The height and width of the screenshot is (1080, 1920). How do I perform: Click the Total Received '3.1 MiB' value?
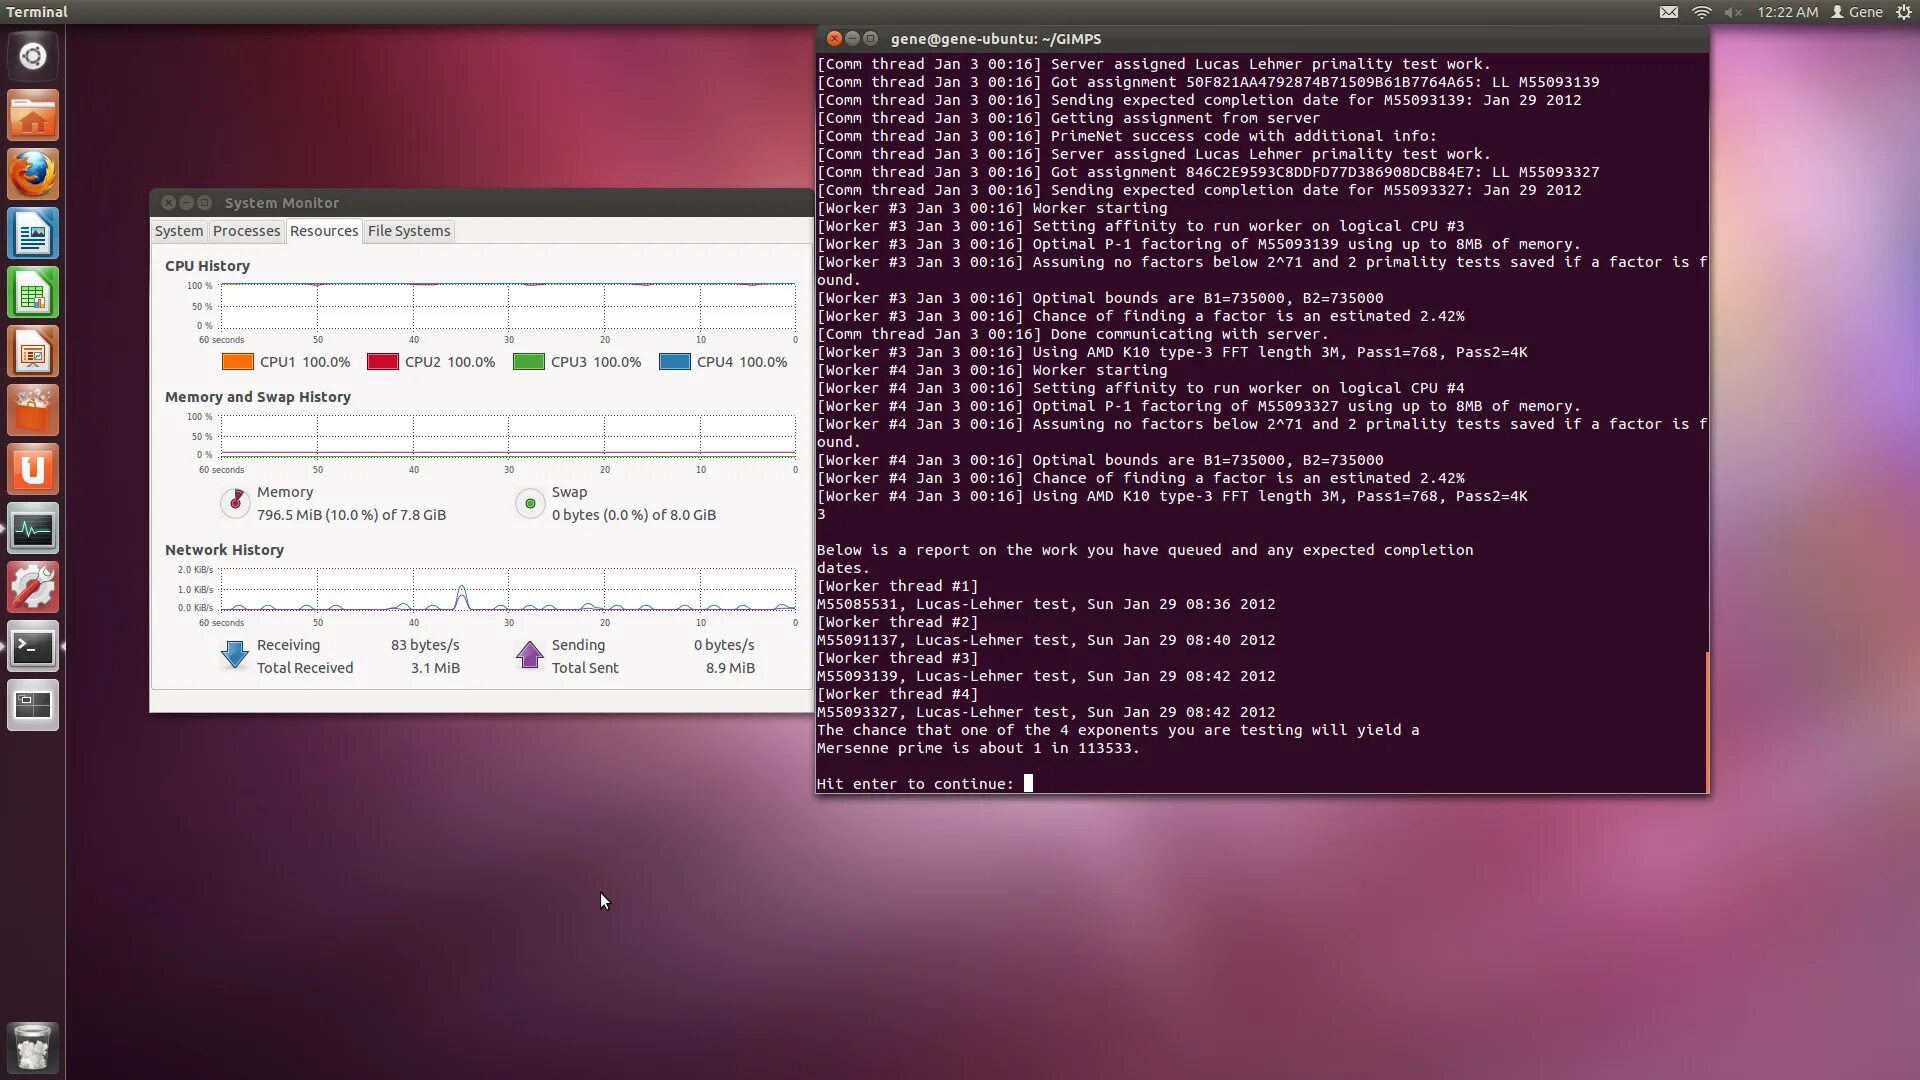[x=435, y=668]
